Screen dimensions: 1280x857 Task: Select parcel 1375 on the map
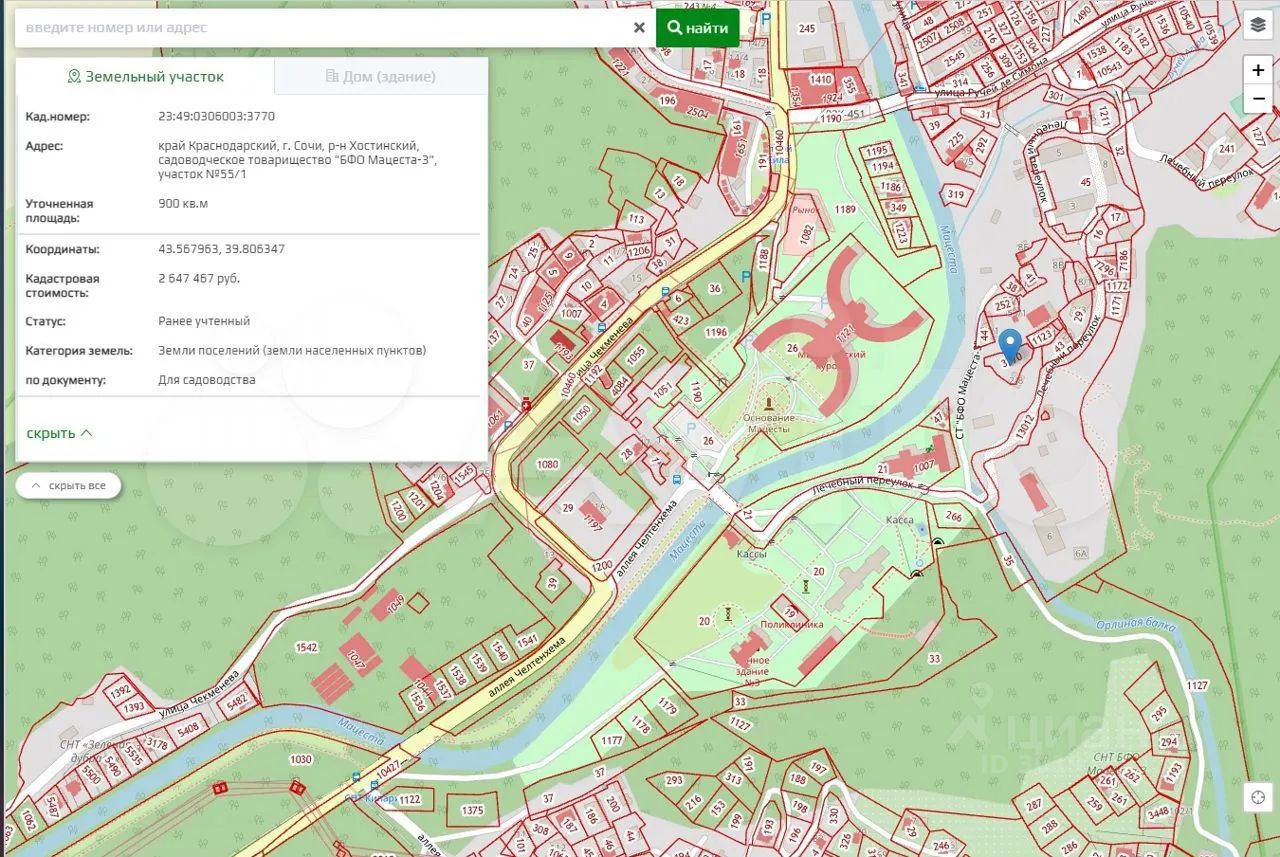[472, 811]
